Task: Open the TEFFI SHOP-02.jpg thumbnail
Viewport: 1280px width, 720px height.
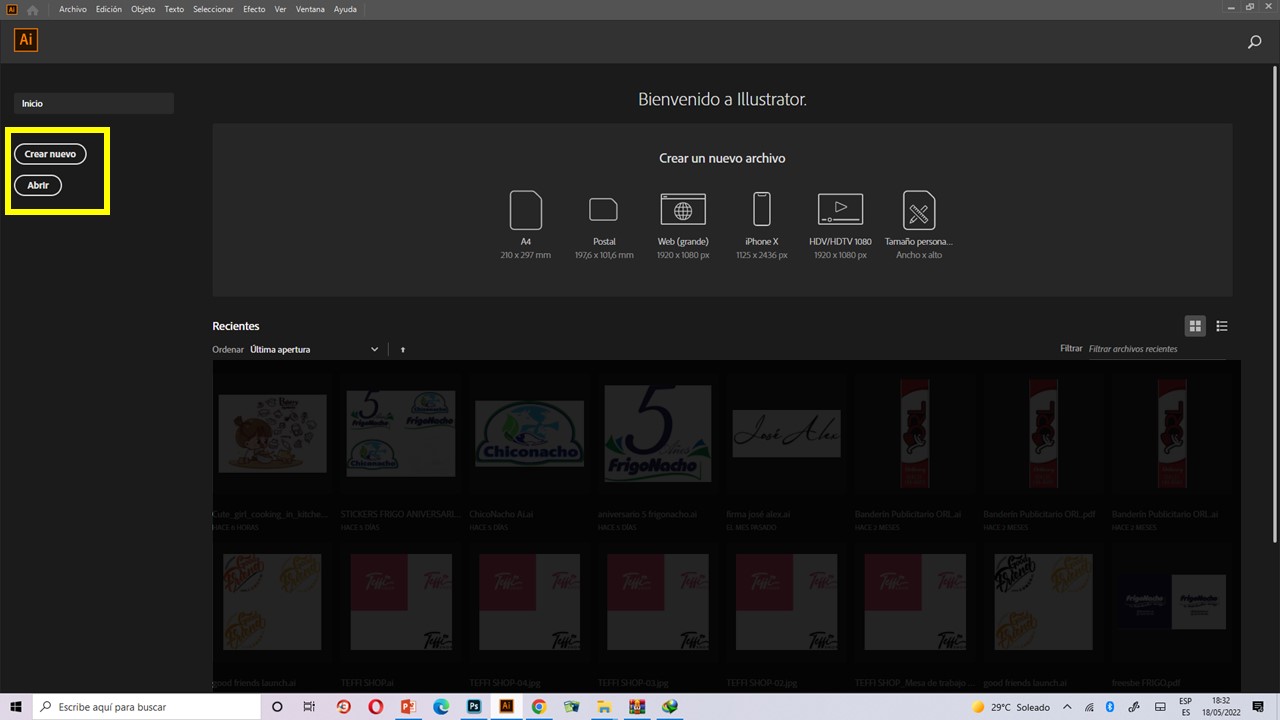Action: tap(786, 602)
